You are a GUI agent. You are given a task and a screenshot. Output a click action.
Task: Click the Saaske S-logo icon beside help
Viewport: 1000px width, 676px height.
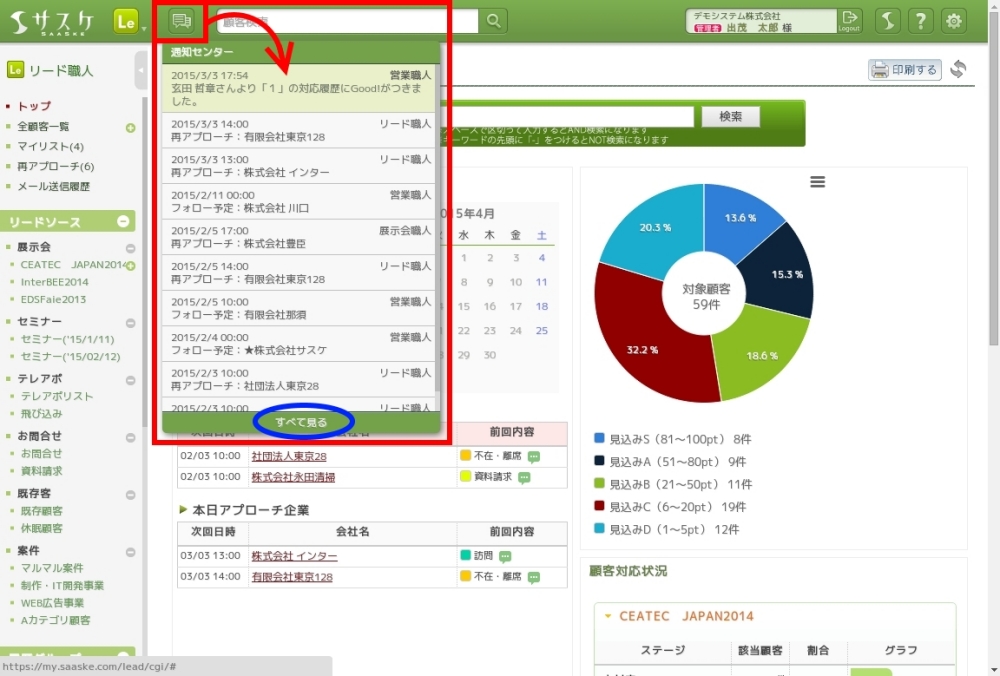coord(888,21)
